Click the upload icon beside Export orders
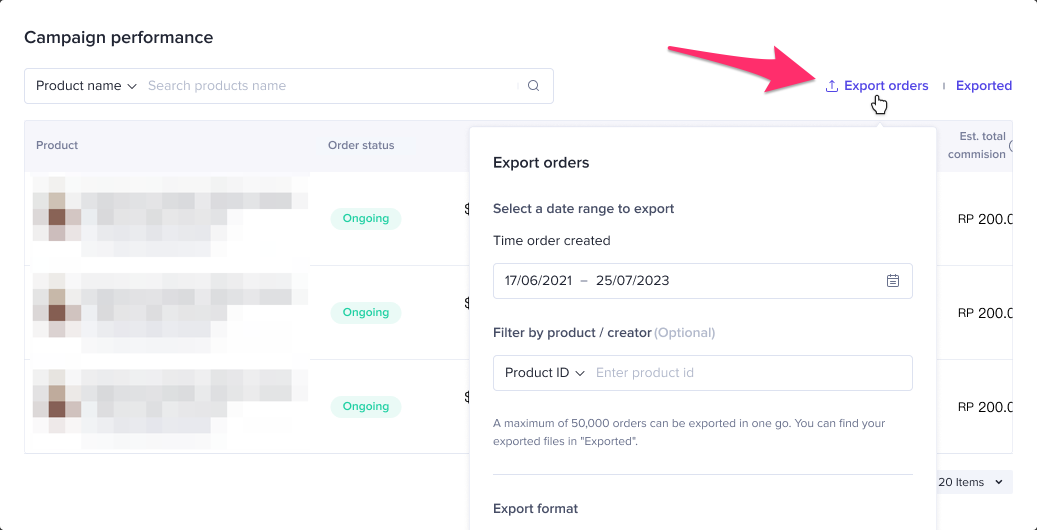Screen dimensions: 1037x530 831,86
